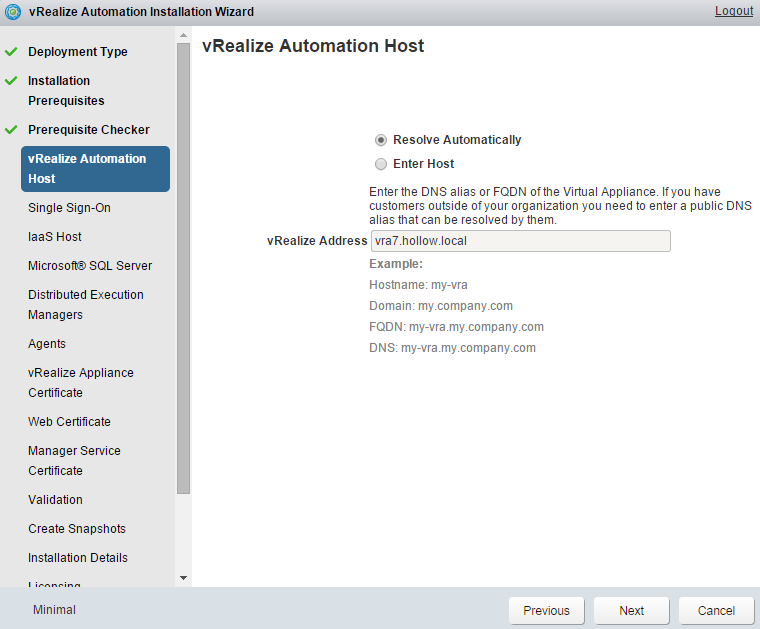Select the Microsoft SQL Server step

click(90, 266)
